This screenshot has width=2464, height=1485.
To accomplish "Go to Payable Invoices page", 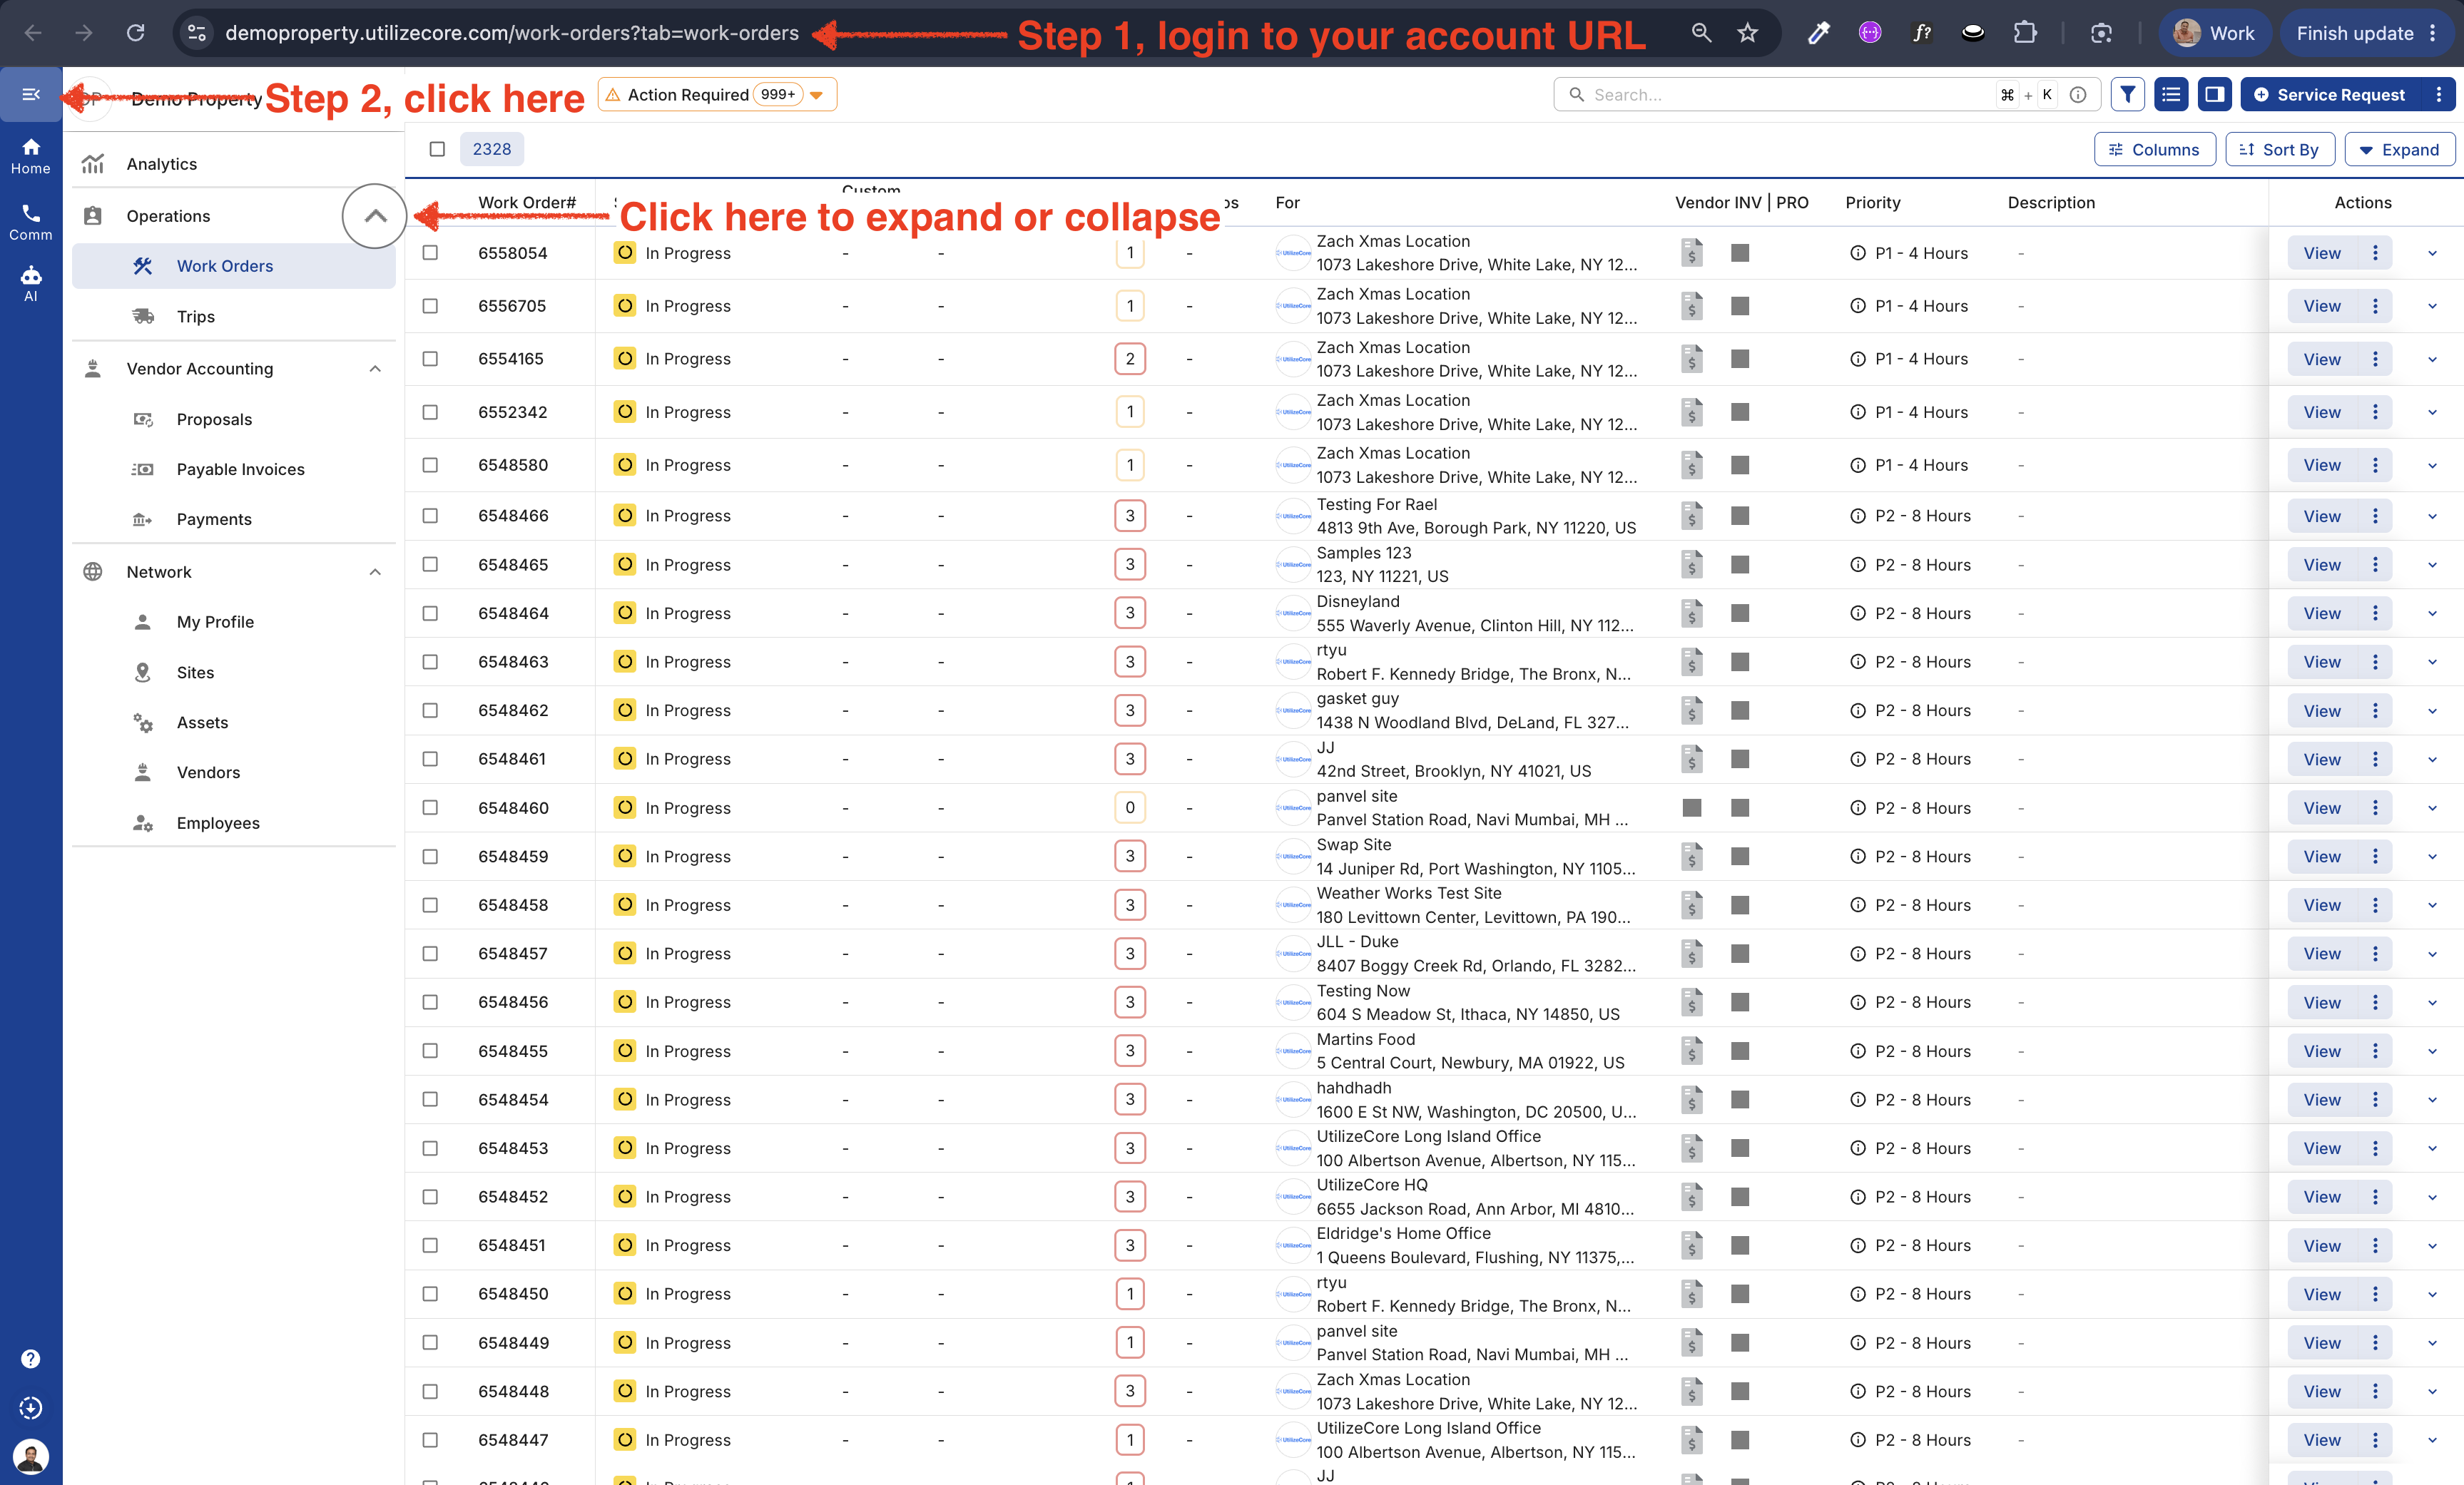I will point(234,469).
